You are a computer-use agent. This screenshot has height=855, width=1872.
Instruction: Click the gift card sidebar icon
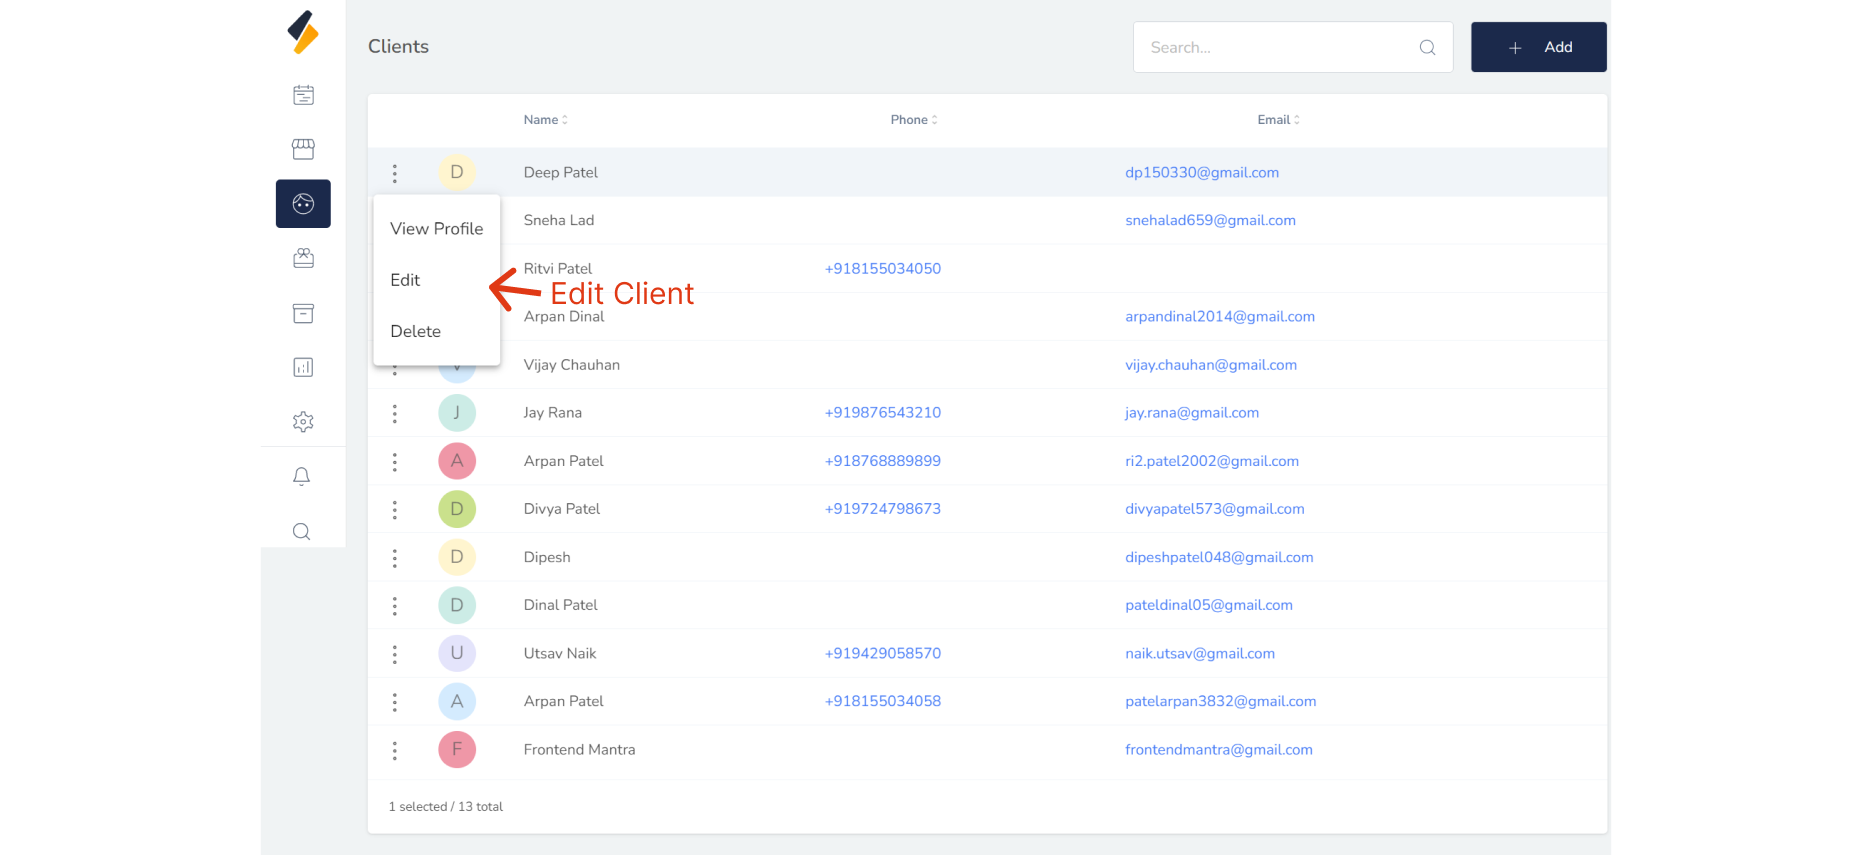[x=303, y=258]
